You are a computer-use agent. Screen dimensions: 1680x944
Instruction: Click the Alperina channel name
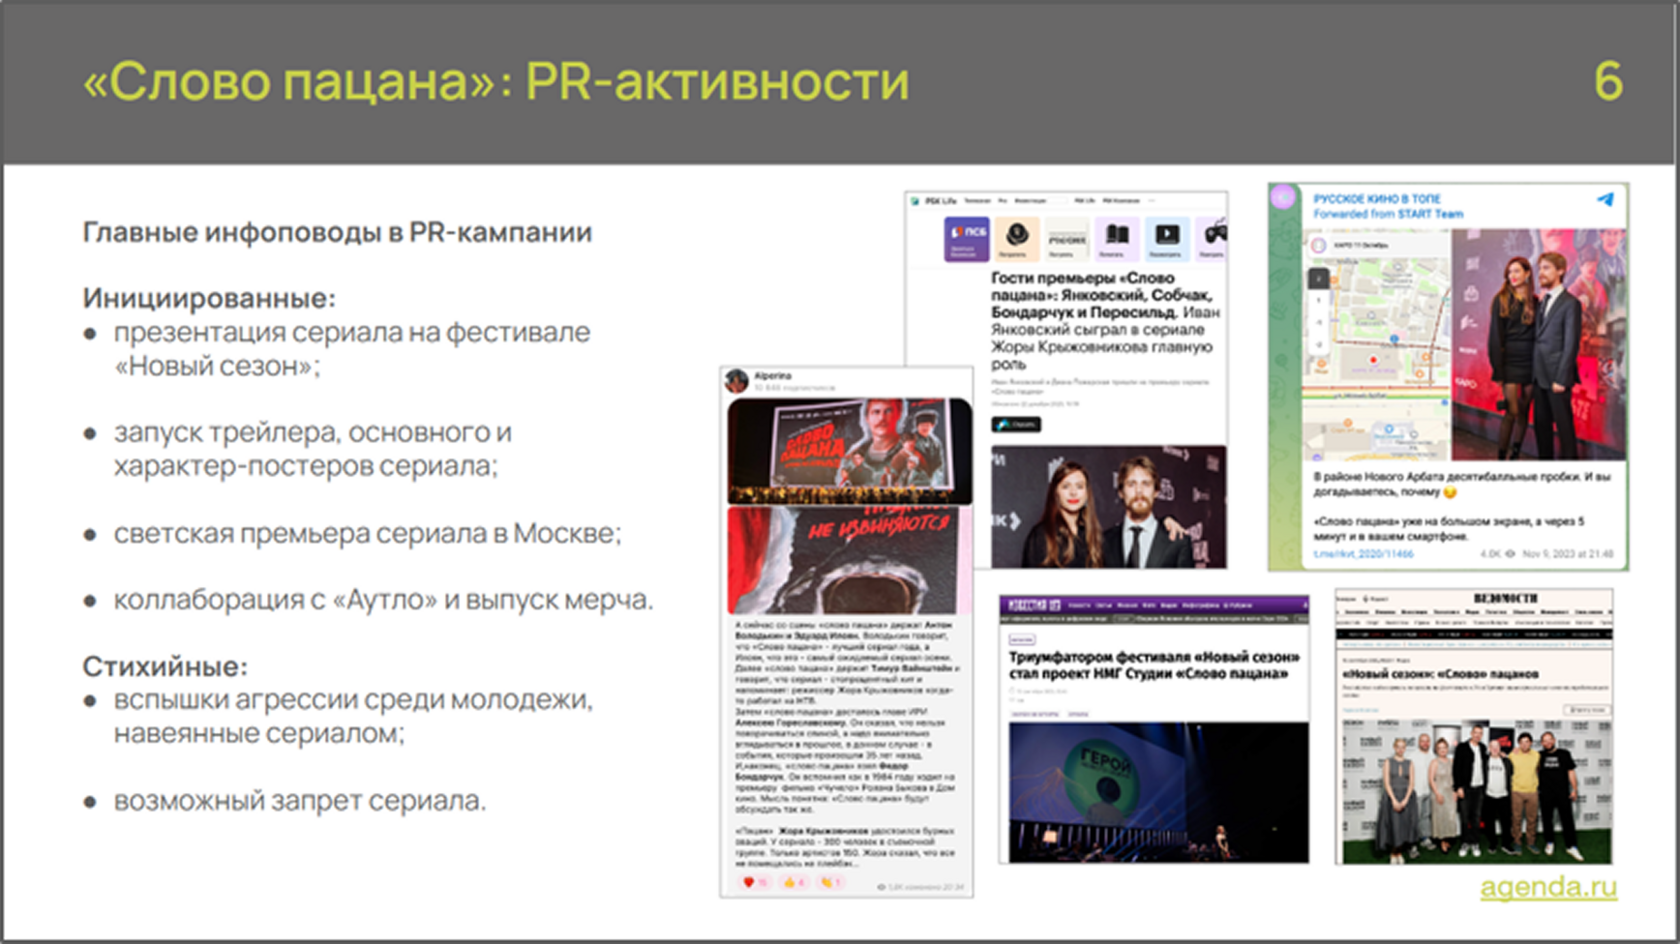(x=772, y=376)
